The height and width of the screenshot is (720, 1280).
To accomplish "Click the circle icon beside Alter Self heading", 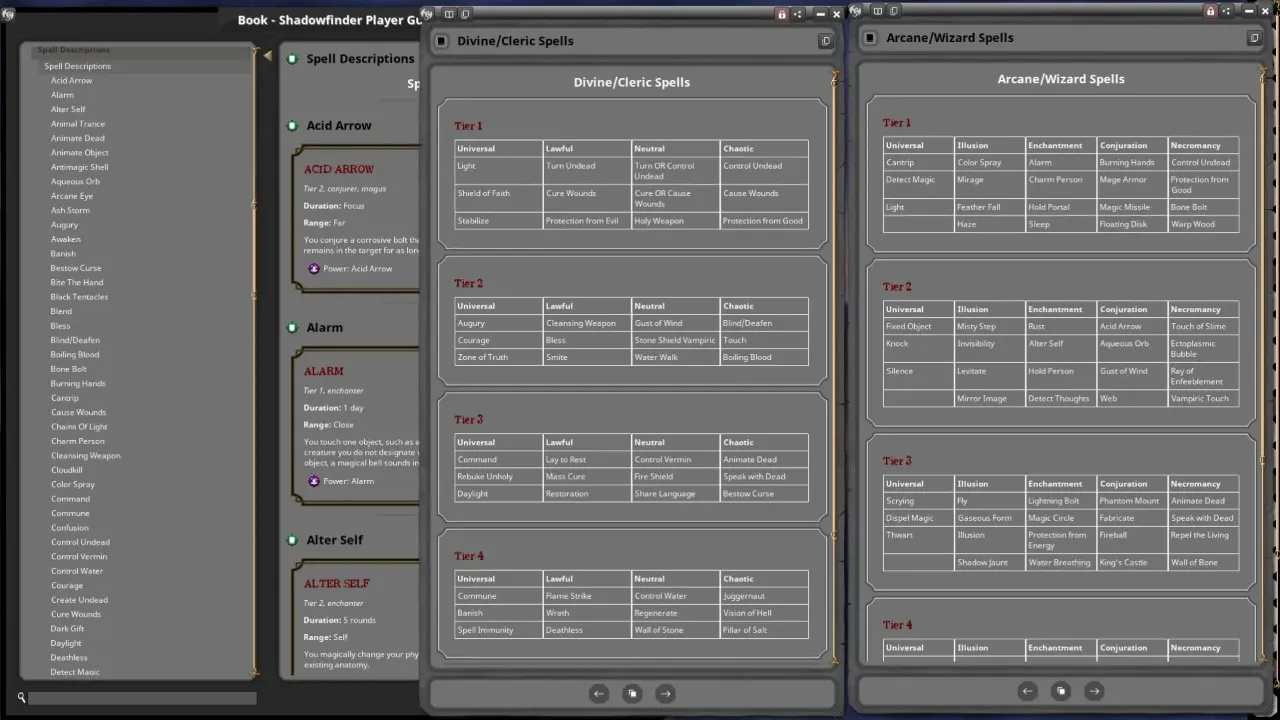I will (292, 540).
